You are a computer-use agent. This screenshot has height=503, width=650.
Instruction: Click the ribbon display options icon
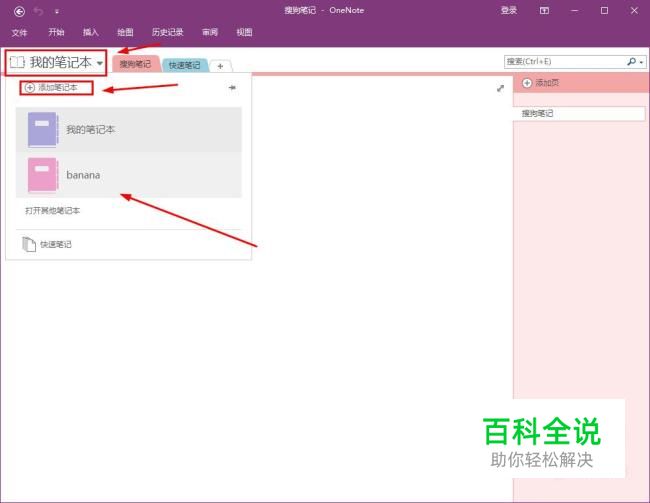tap(544, 11)
